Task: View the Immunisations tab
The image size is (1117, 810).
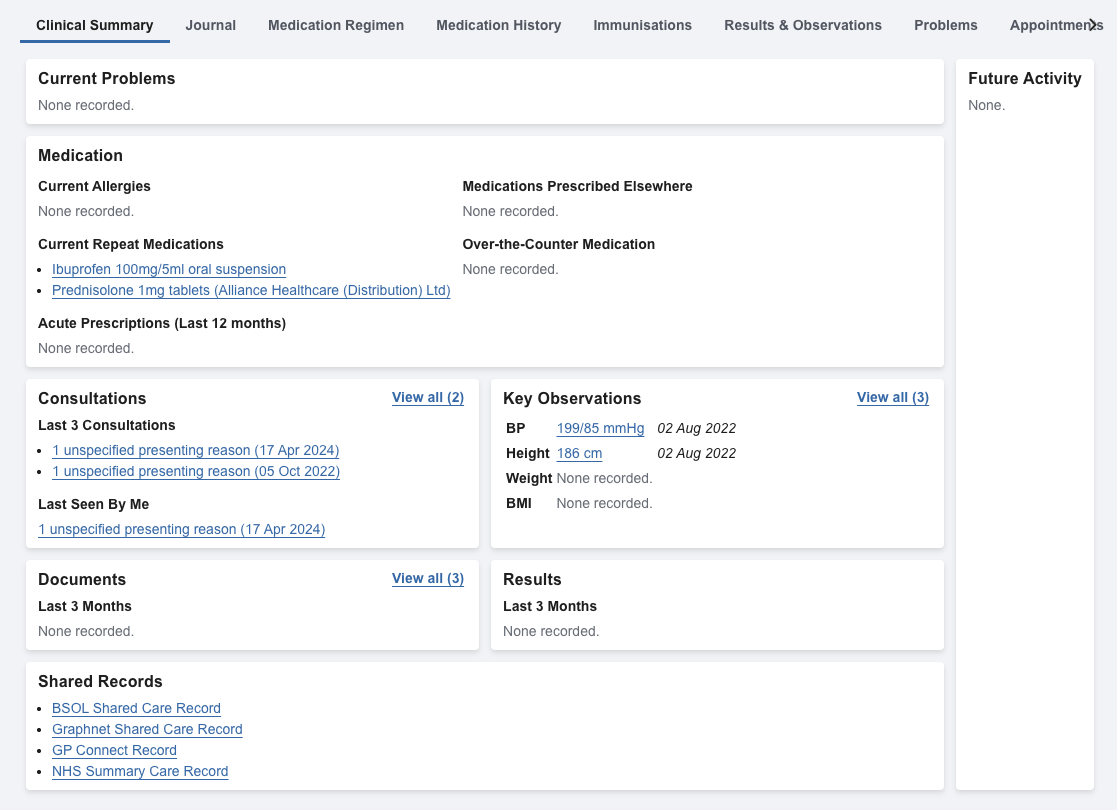Action: [642, 25]
